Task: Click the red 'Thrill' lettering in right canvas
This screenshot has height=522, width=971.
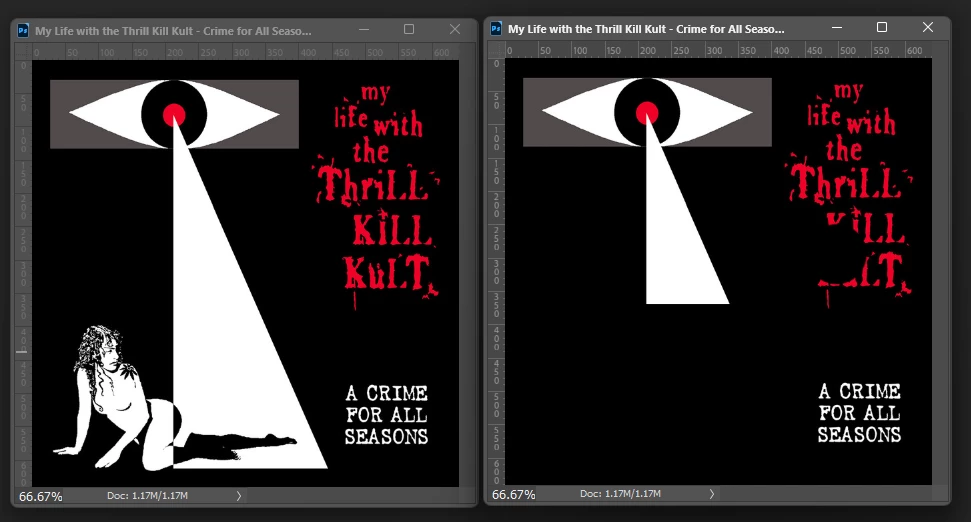Action: (x=849, y=182)
